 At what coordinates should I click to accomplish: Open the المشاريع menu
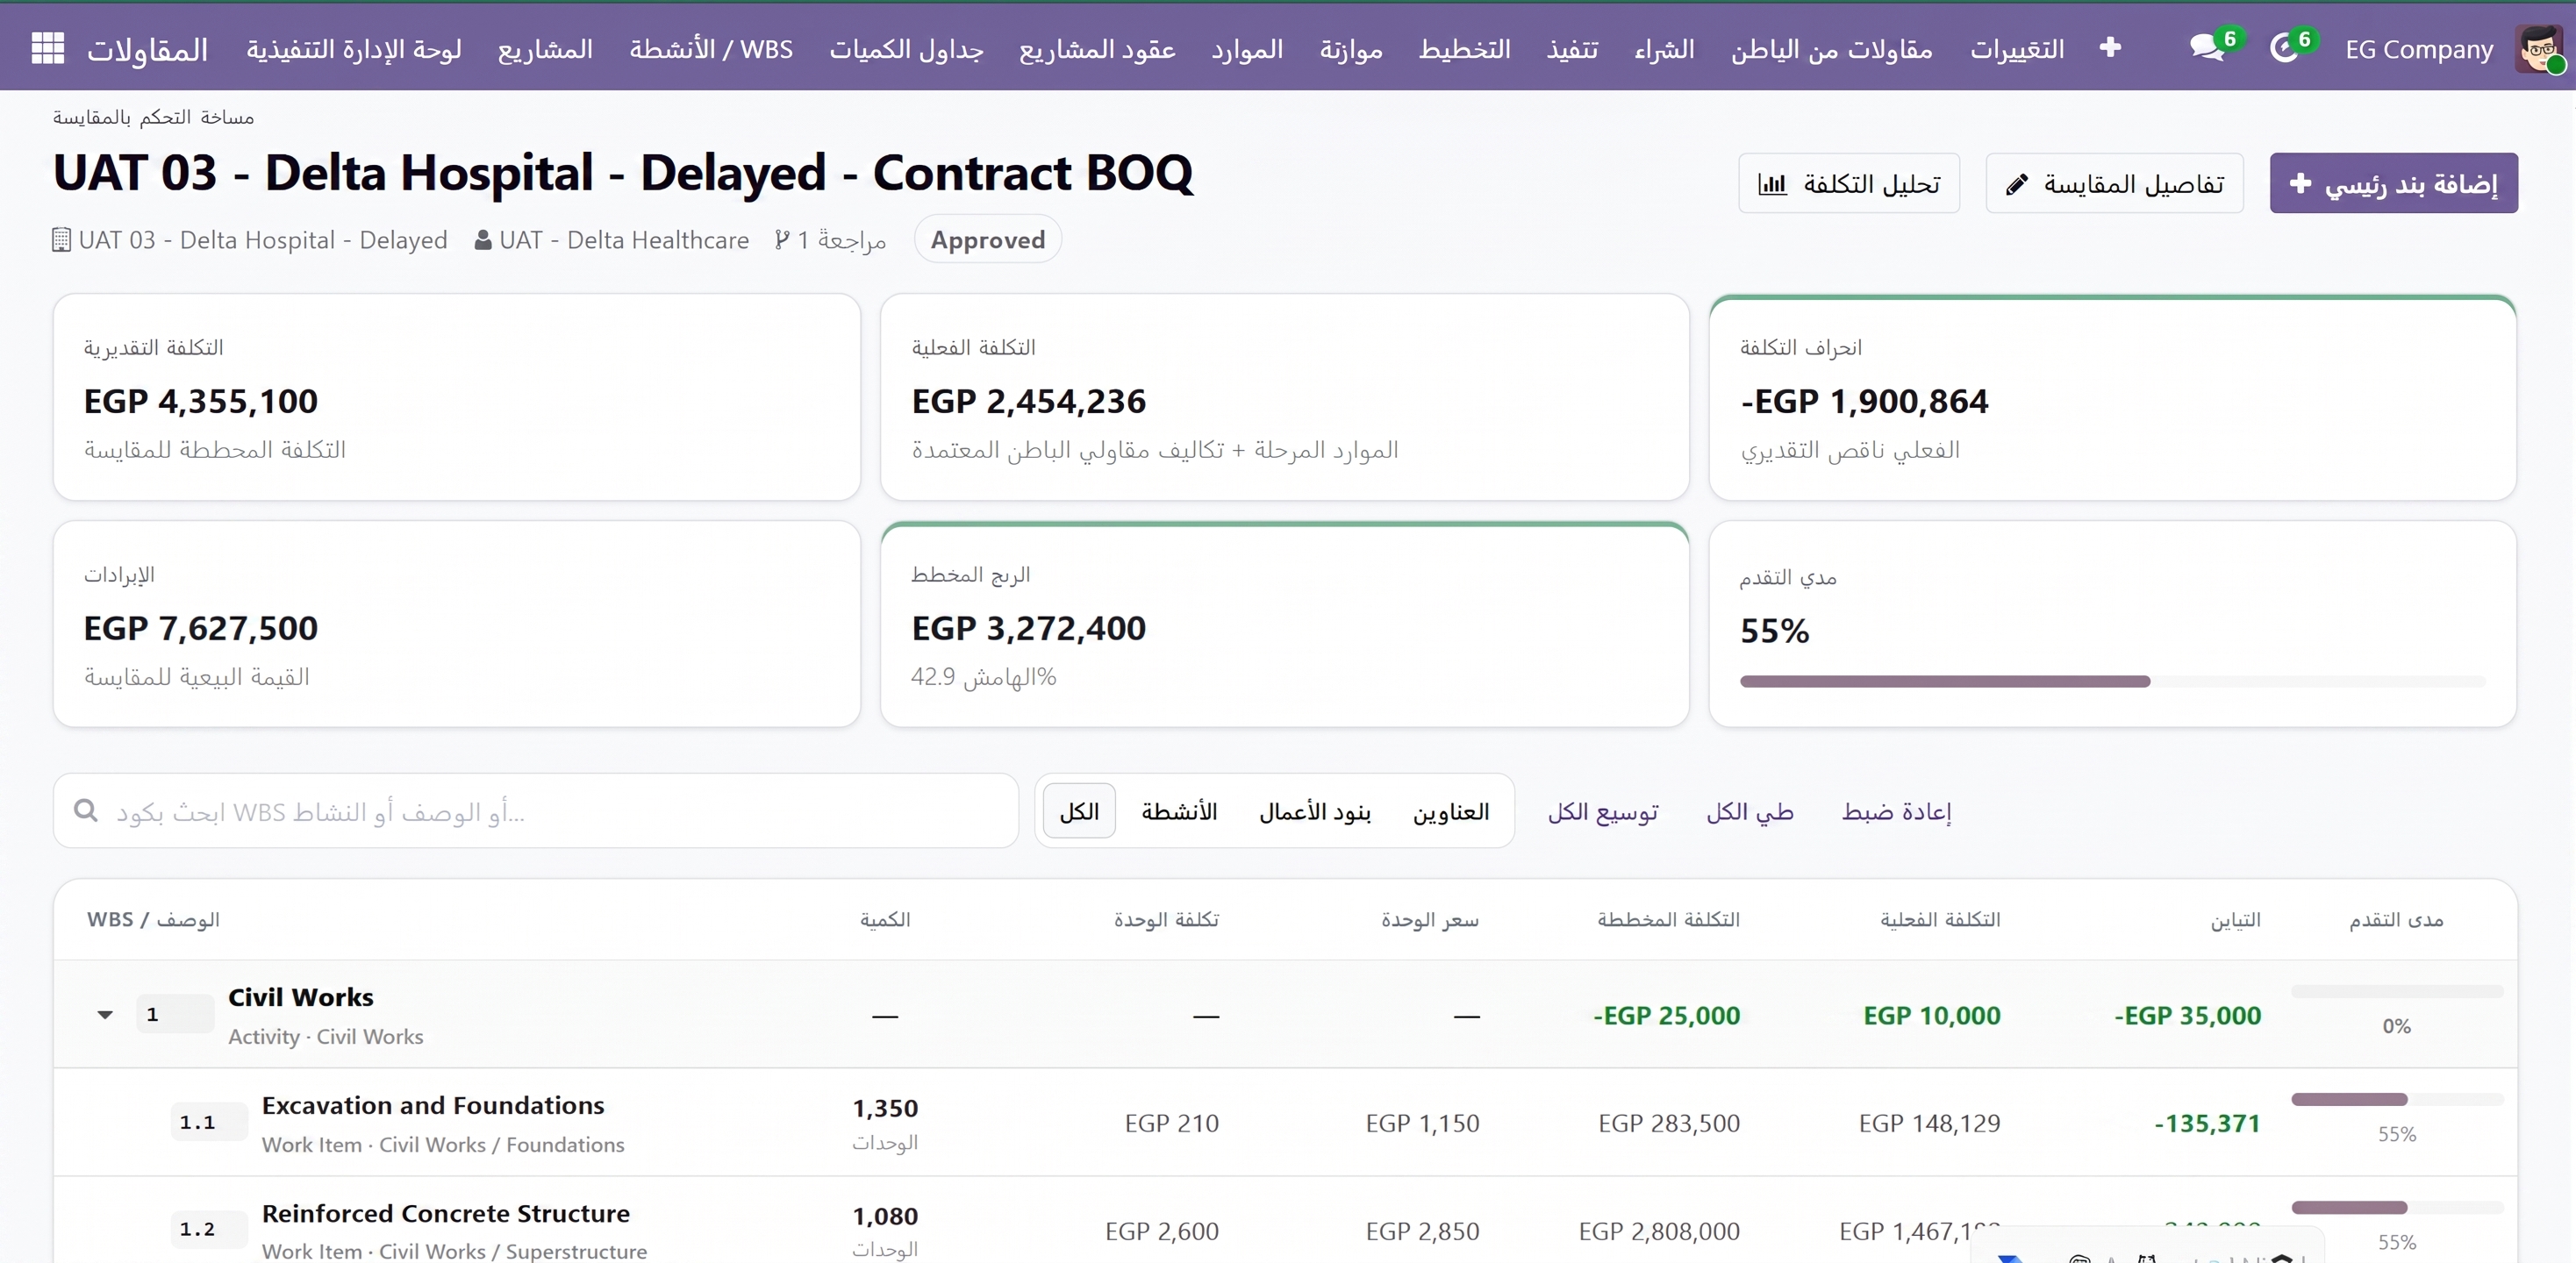545,49
